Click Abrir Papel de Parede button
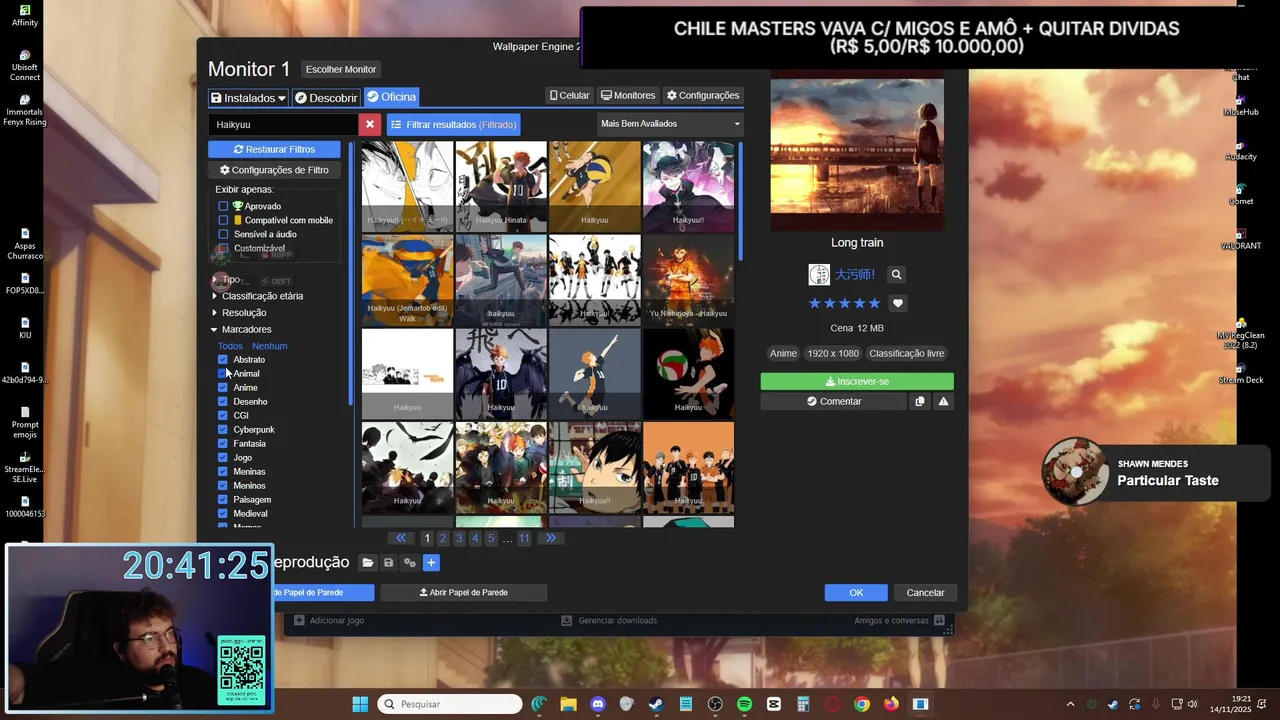1280x720 pixels. pos(463,592)
